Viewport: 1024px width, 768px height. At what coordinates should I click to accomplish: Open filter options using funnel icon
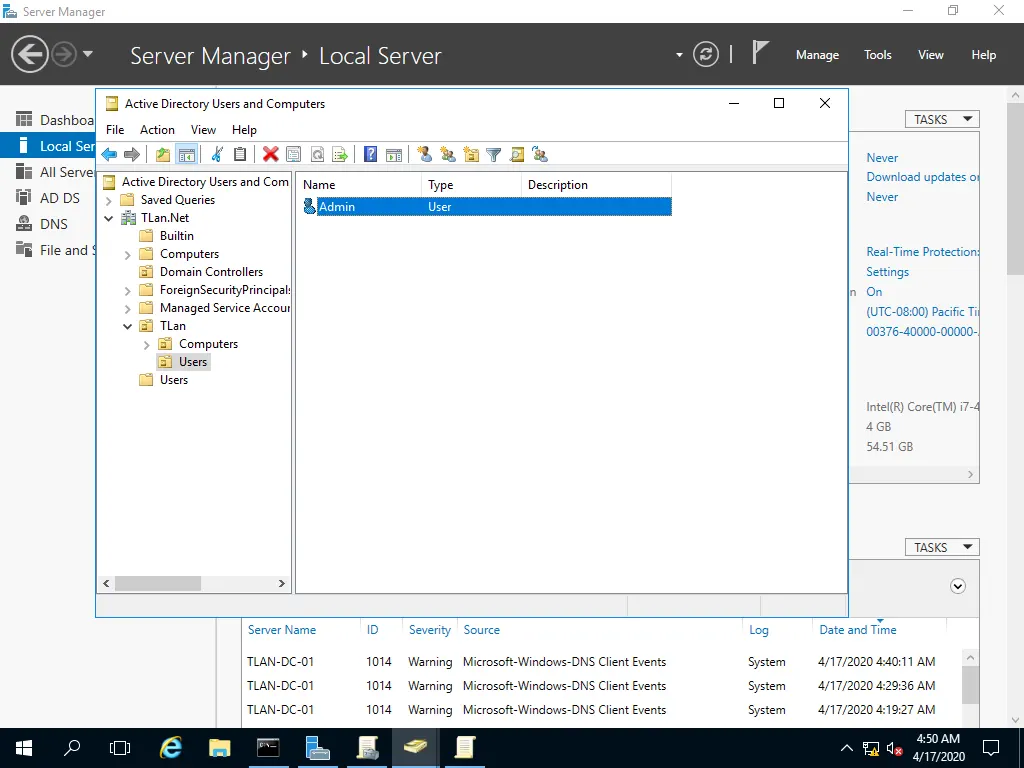(494, 155)
